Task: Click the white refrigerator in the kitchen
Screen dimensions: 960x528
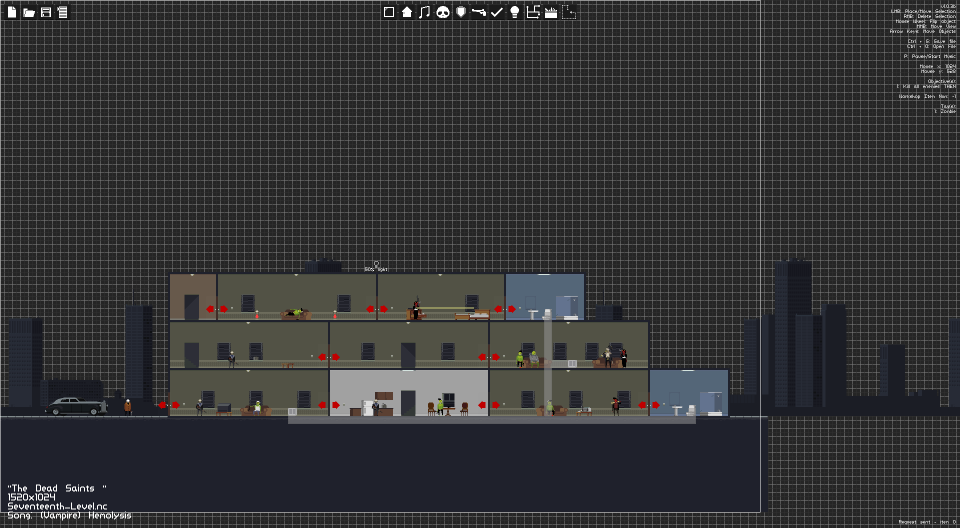Action: coord(368,408)
